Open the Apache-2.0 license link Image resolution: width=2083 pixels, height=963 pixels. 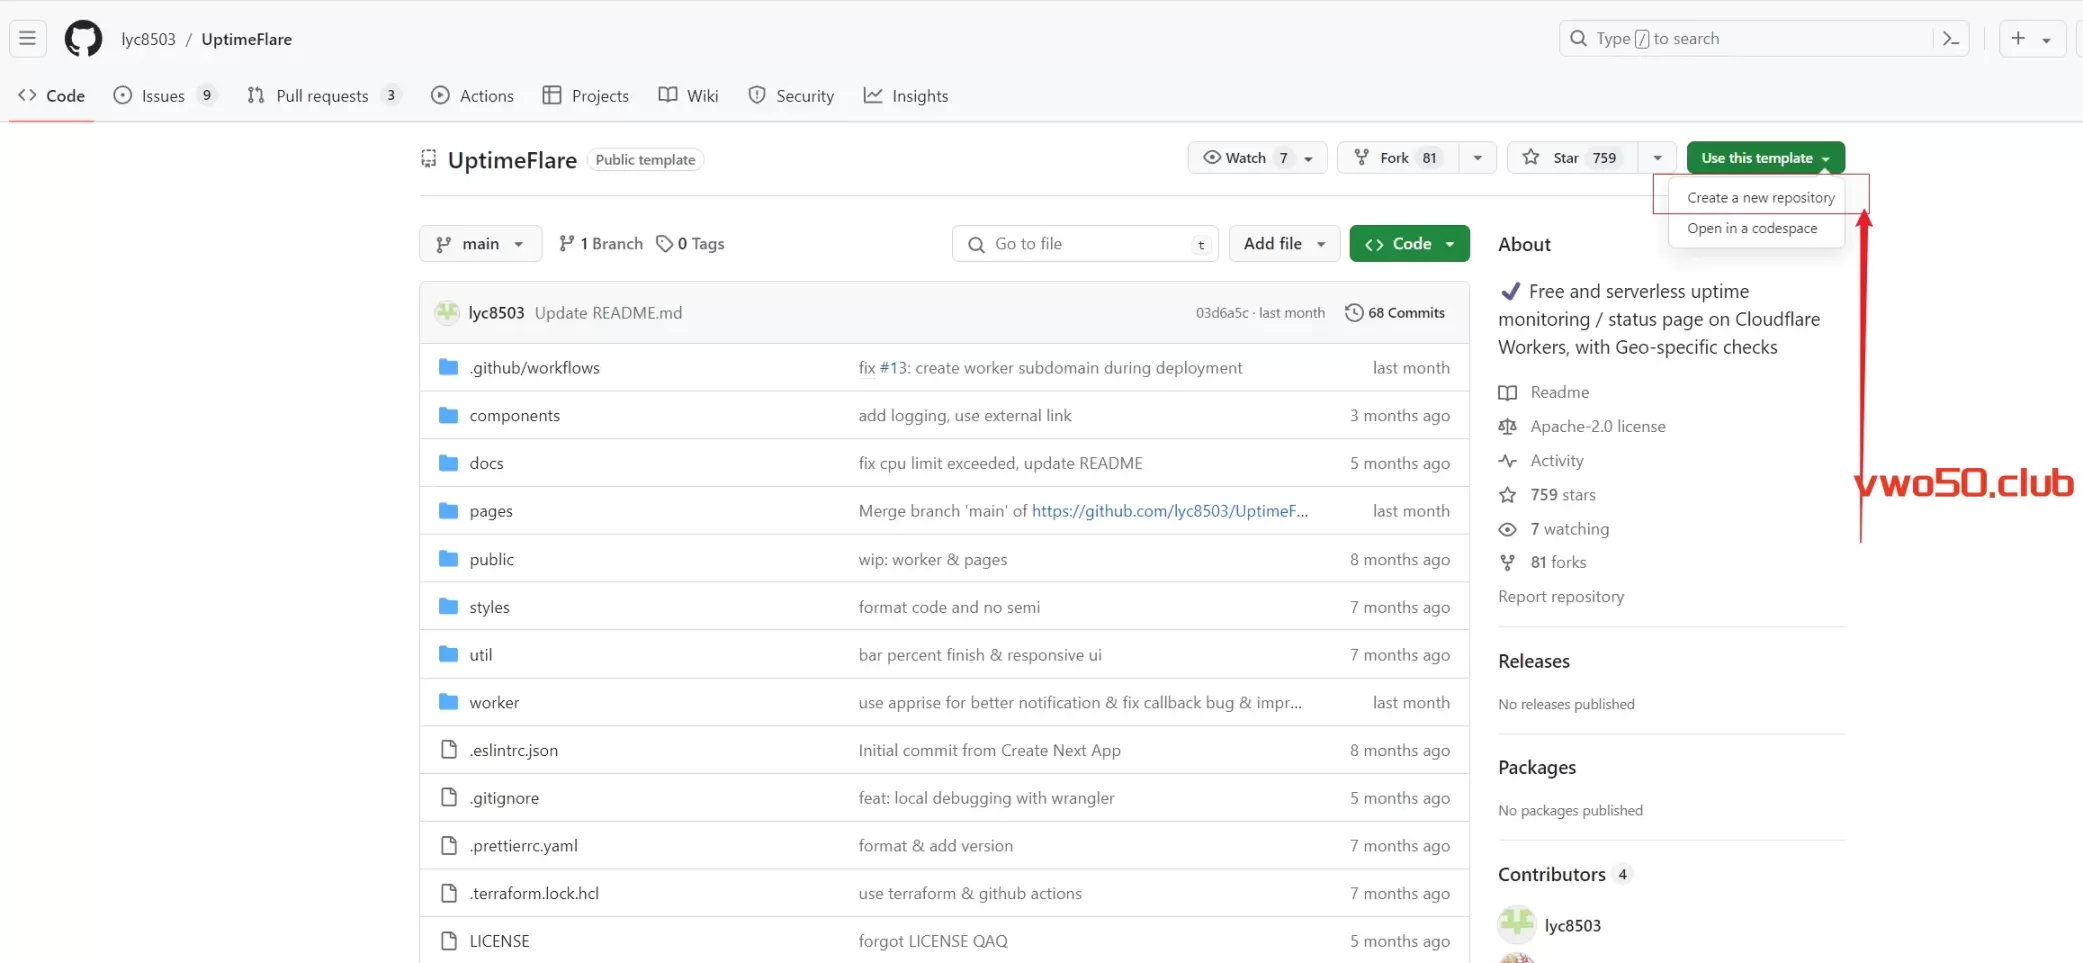click(1597, 427)
